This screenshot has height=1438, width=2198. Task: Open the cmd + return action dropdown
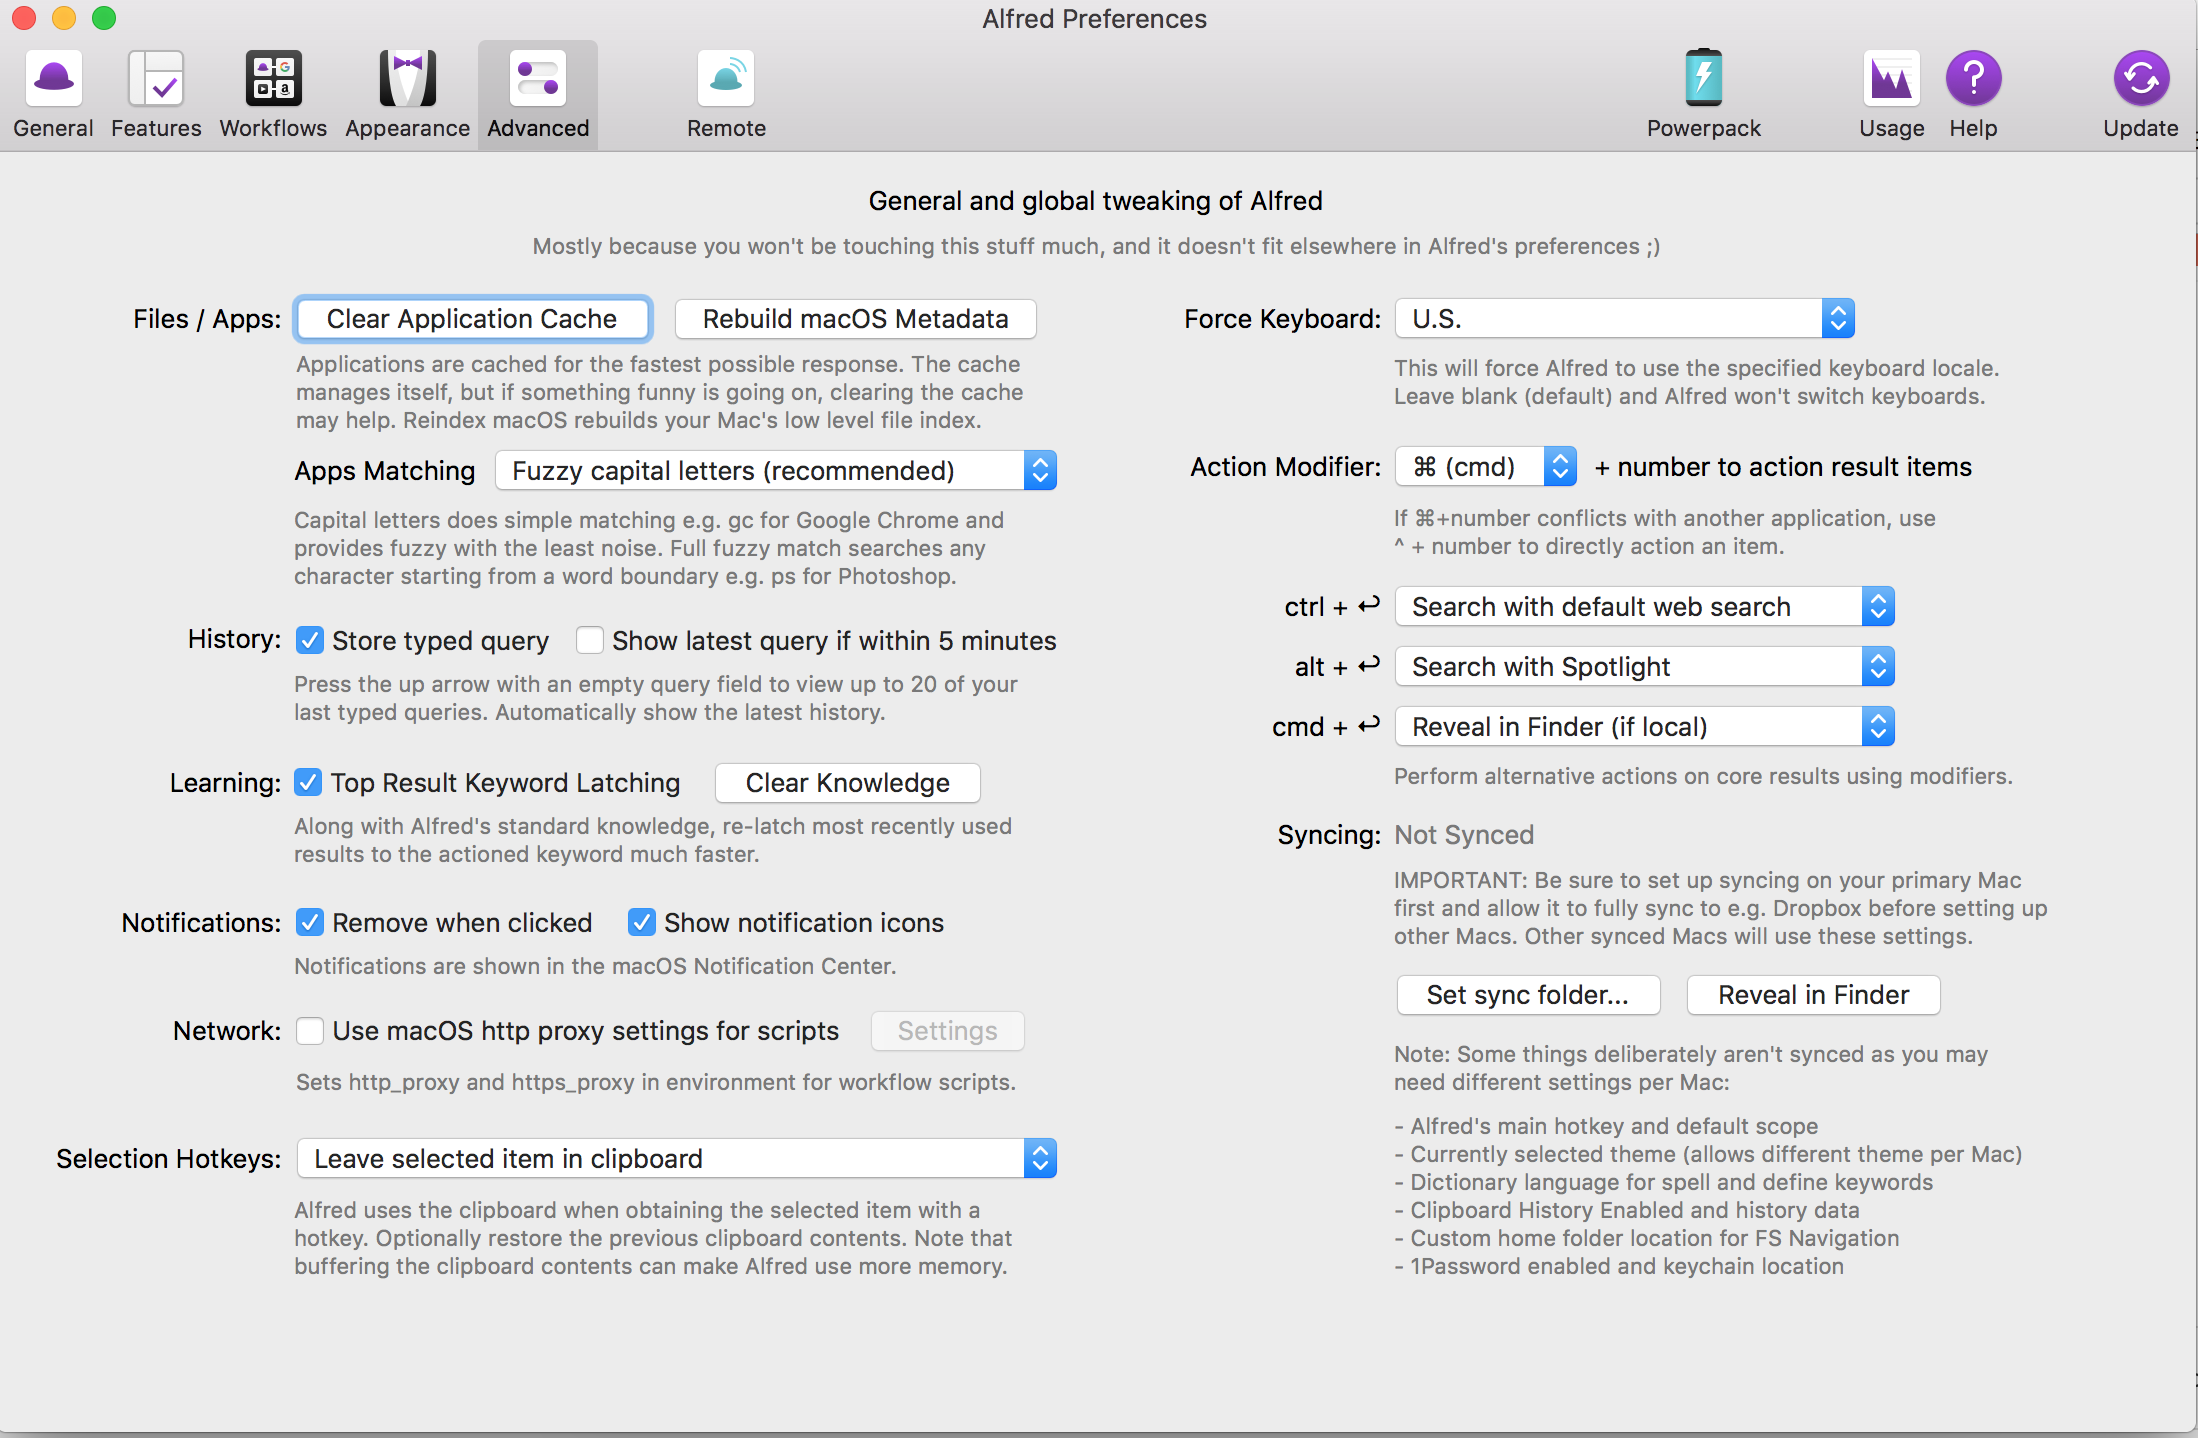(1645, 726)
